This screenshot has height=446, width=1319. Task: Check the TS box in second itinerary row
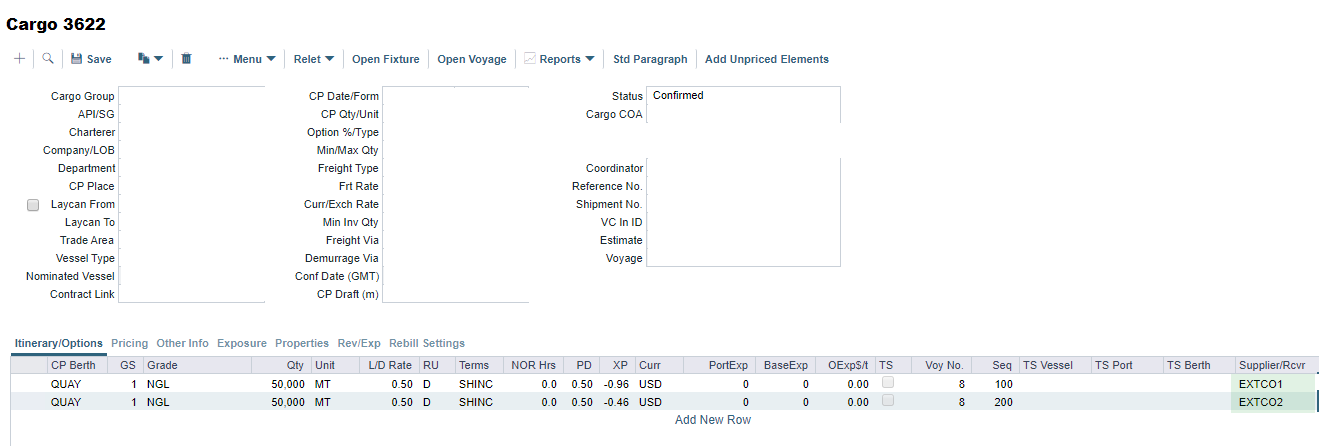tap(887, 401)
